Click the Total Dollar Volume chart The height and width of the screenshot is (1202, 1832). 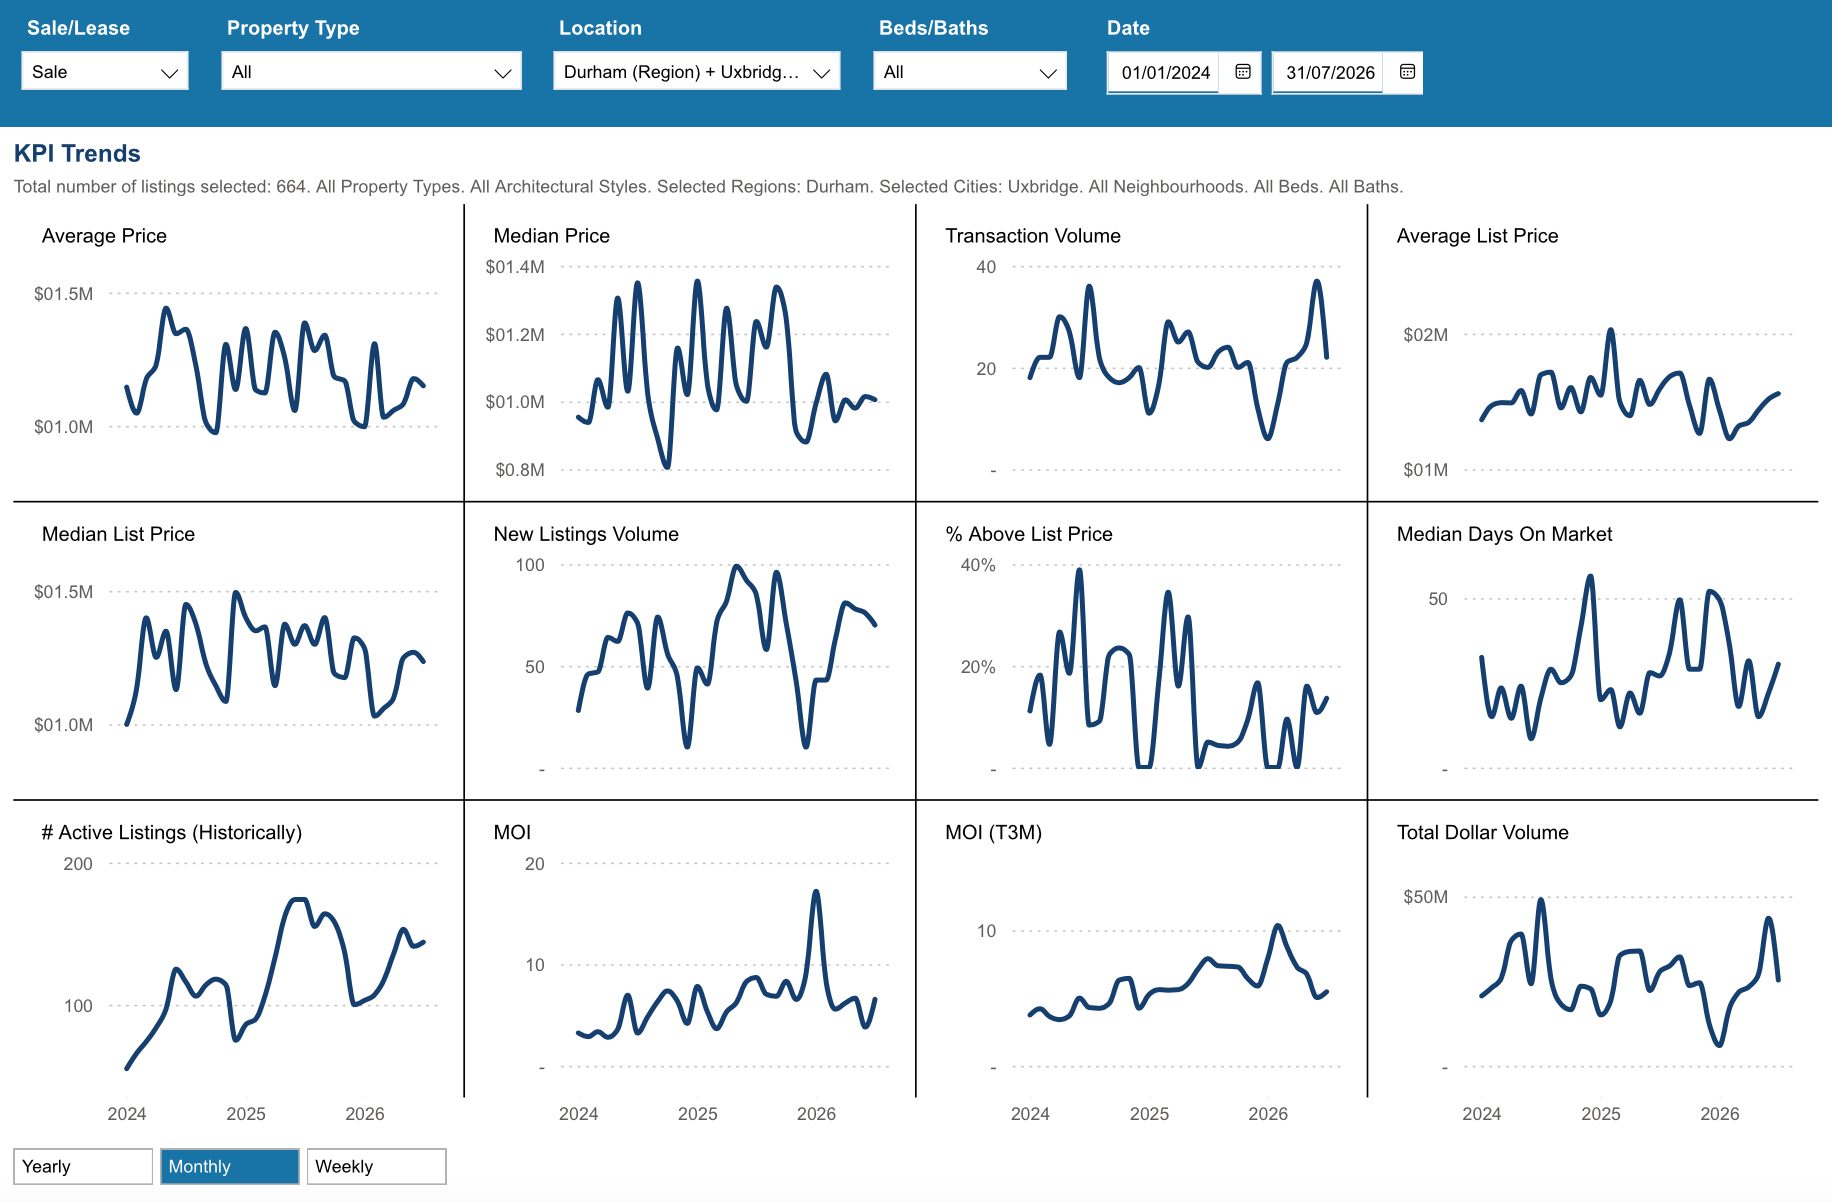pos(1593,949)
